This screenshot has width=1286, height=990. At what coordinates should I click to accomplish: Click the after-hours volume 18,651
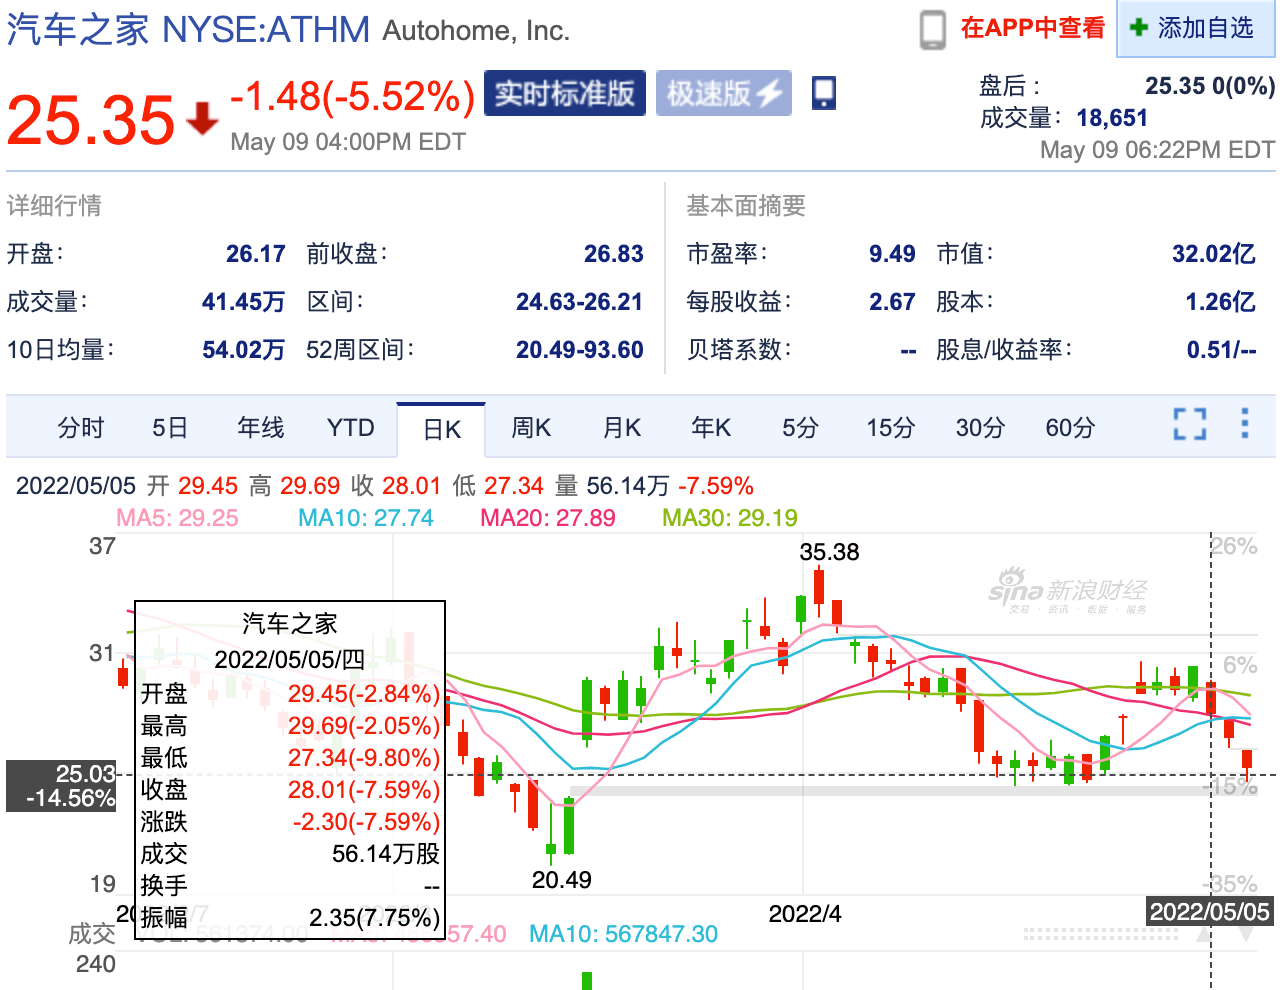tap(1112, 118)
